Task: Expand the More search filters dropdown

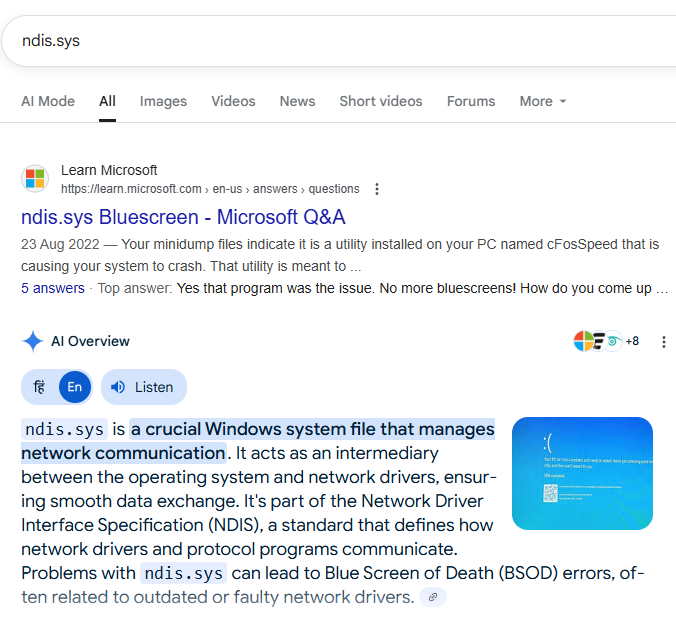Action: click(x=543, y=101)
